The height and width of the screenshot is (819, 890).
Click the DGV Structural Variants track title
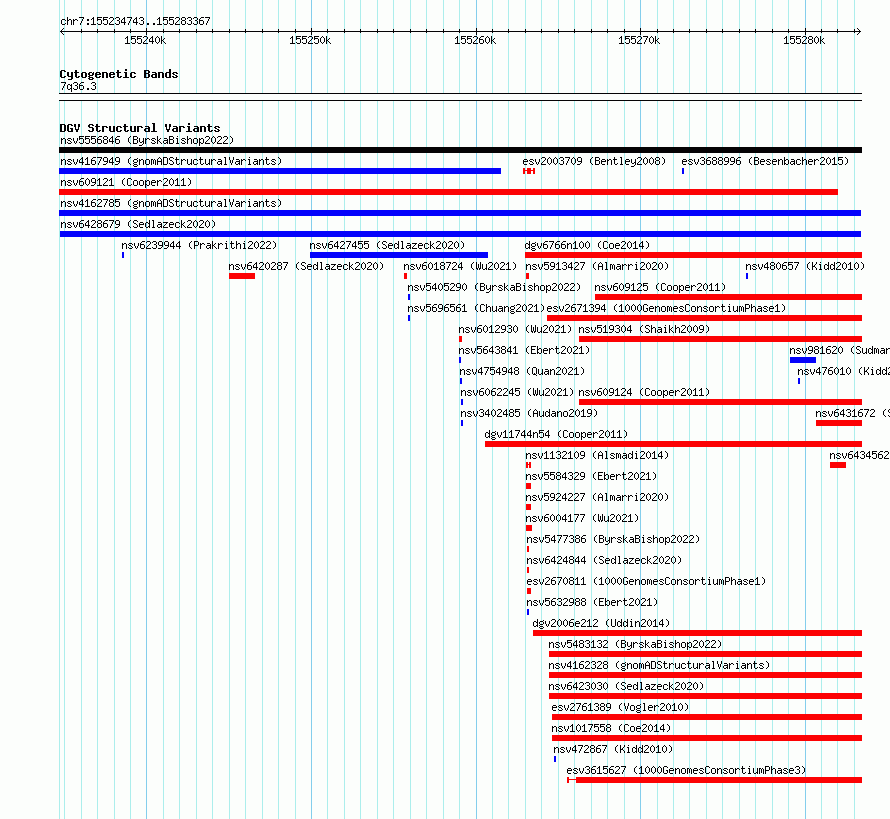(x=140, y=128)
